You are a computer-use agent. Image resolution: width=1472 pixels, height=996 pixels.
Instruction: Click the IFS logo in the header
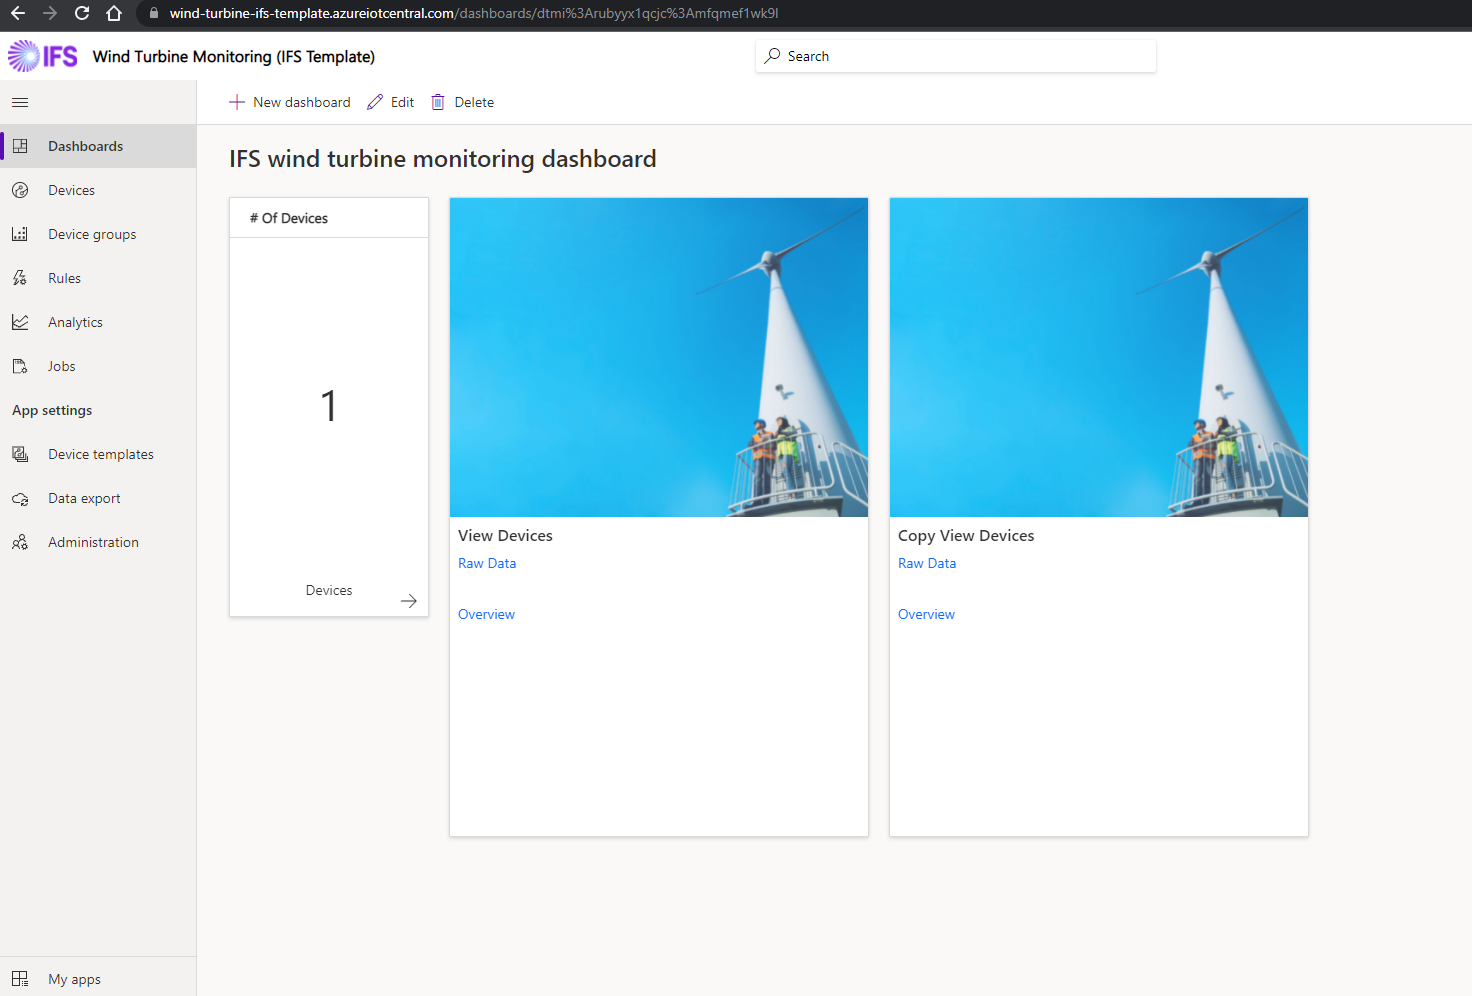(x=43, y=56)
